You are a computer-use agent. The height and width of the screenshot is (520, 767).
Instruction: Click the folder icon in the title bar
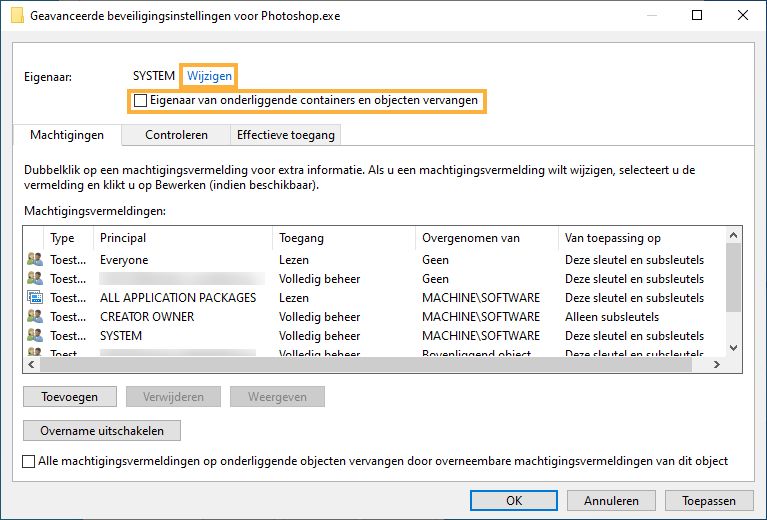[x=17, y=15]
